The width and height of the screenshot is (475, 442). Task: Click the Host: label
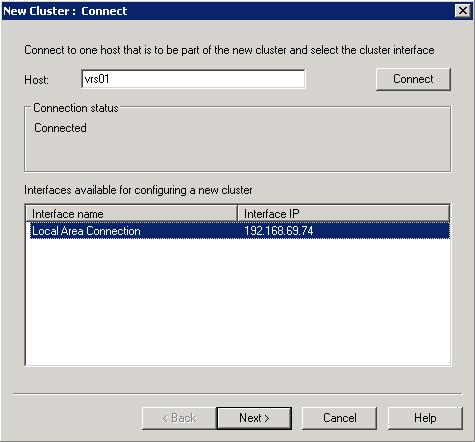click(x=36, y=80)
